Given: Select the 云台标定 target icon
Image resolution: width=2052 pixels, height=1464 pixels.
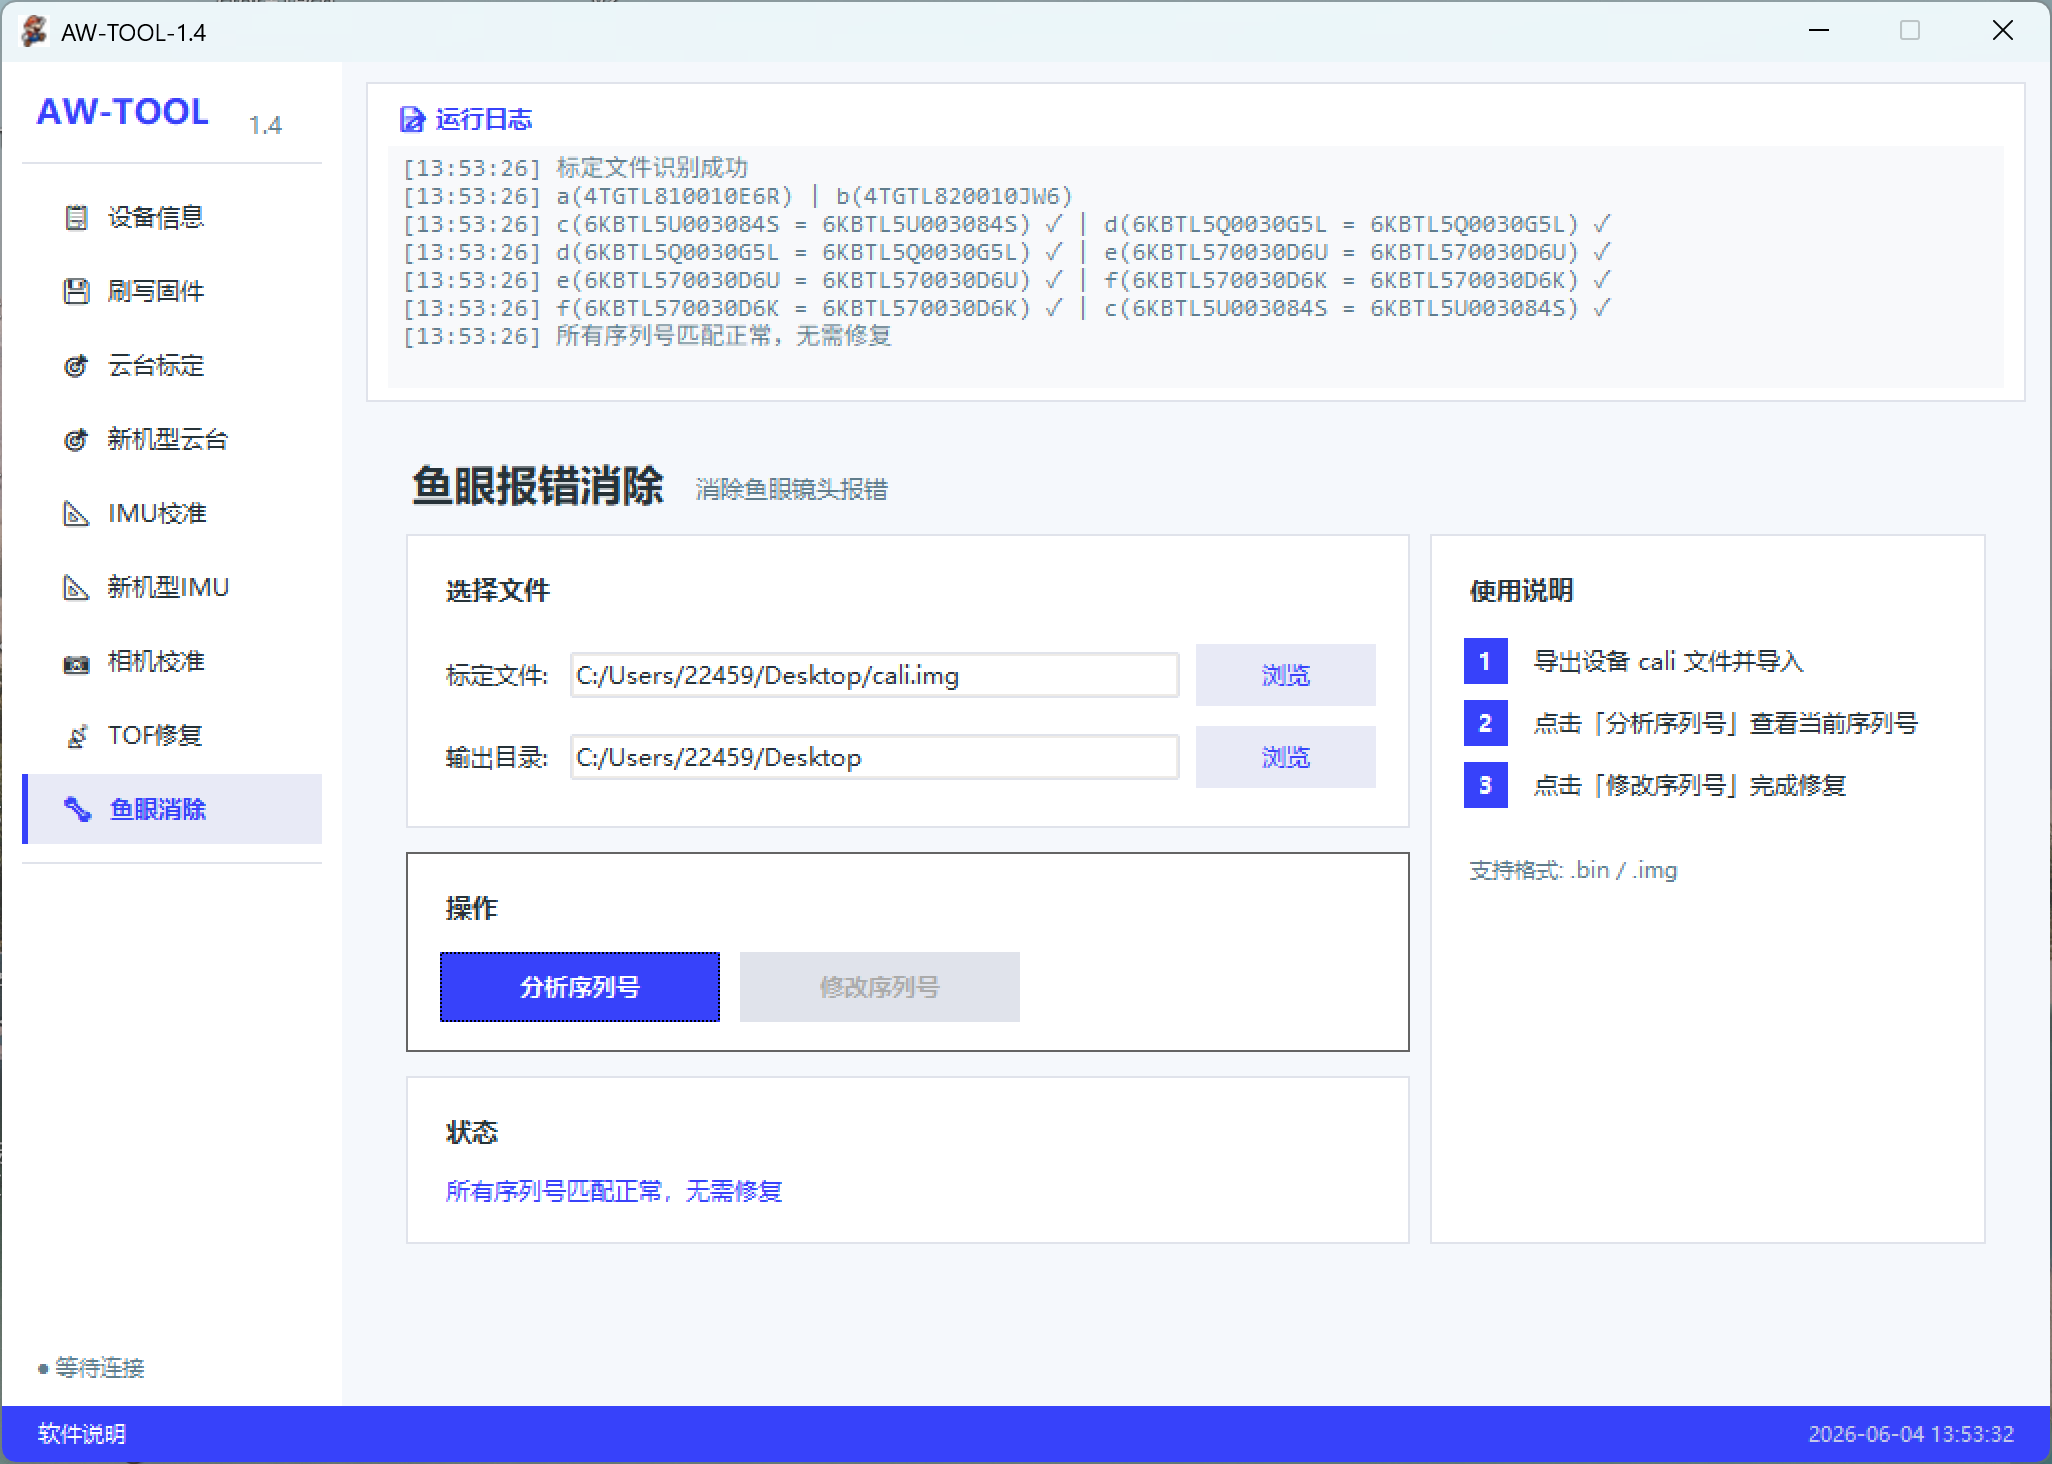Looking at the screenshot, I should click(x=76, y=365).
